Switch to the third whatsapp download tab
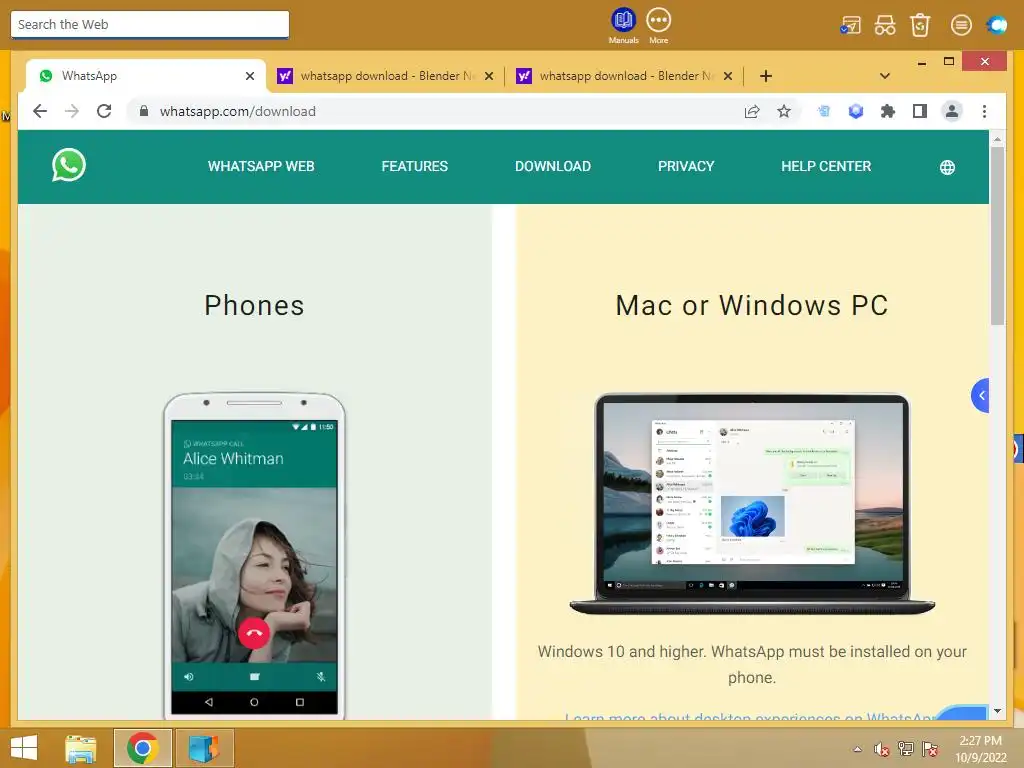This screenshot has width=1024, height=768. (x=624, y=76)
